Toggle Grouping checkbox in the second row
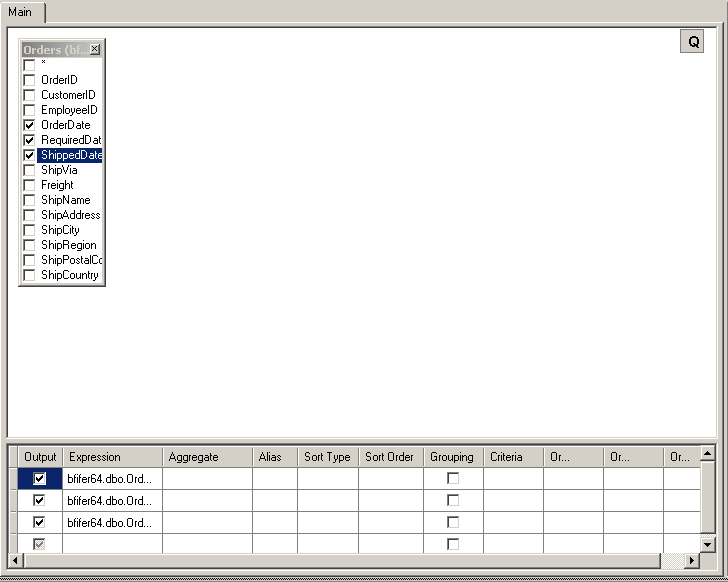The width and height of the screenshot is (728, 582). click(453, 500)
